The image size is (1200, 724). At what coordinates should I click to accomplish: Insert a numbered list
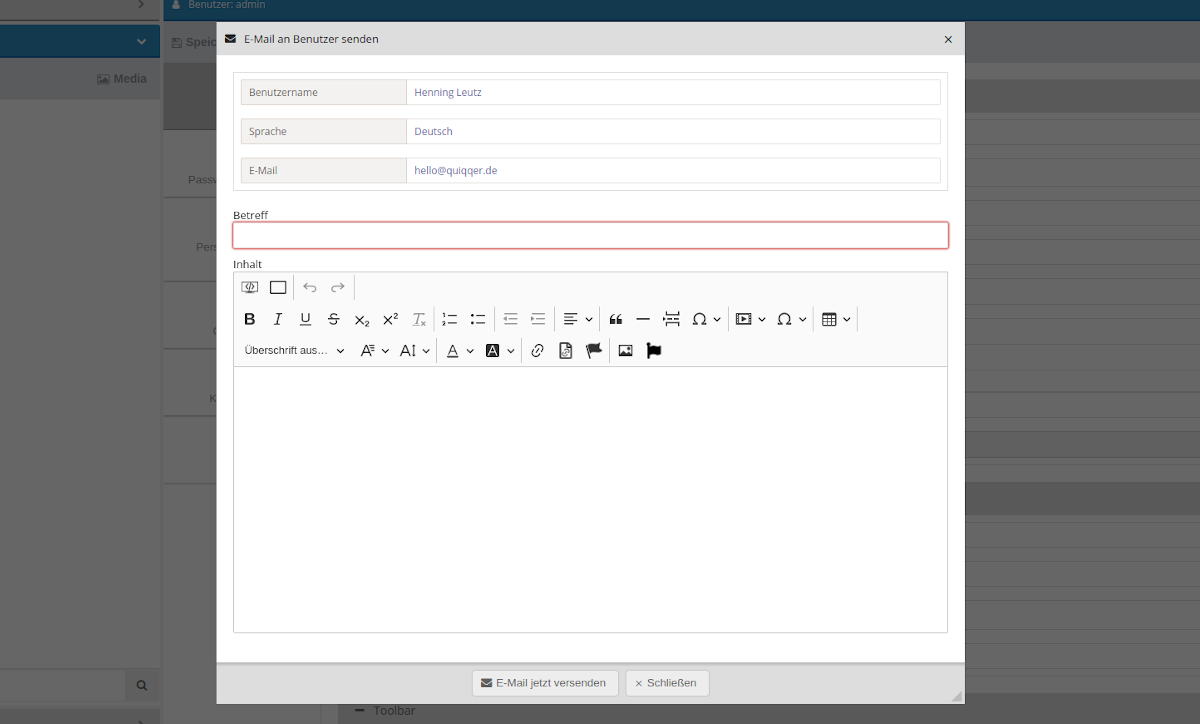tap(450, 319)
